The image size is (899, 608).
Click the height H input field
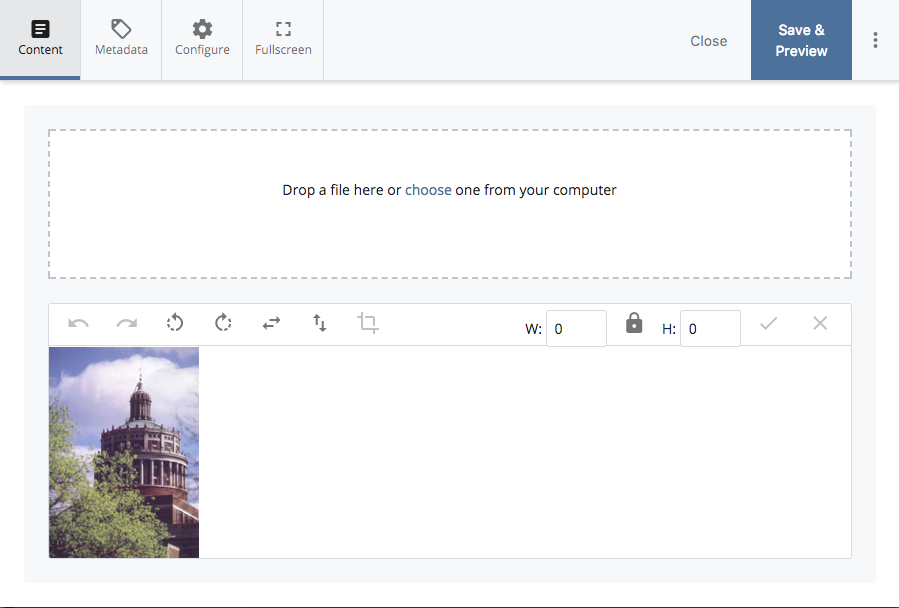click(x=710, y=329)
